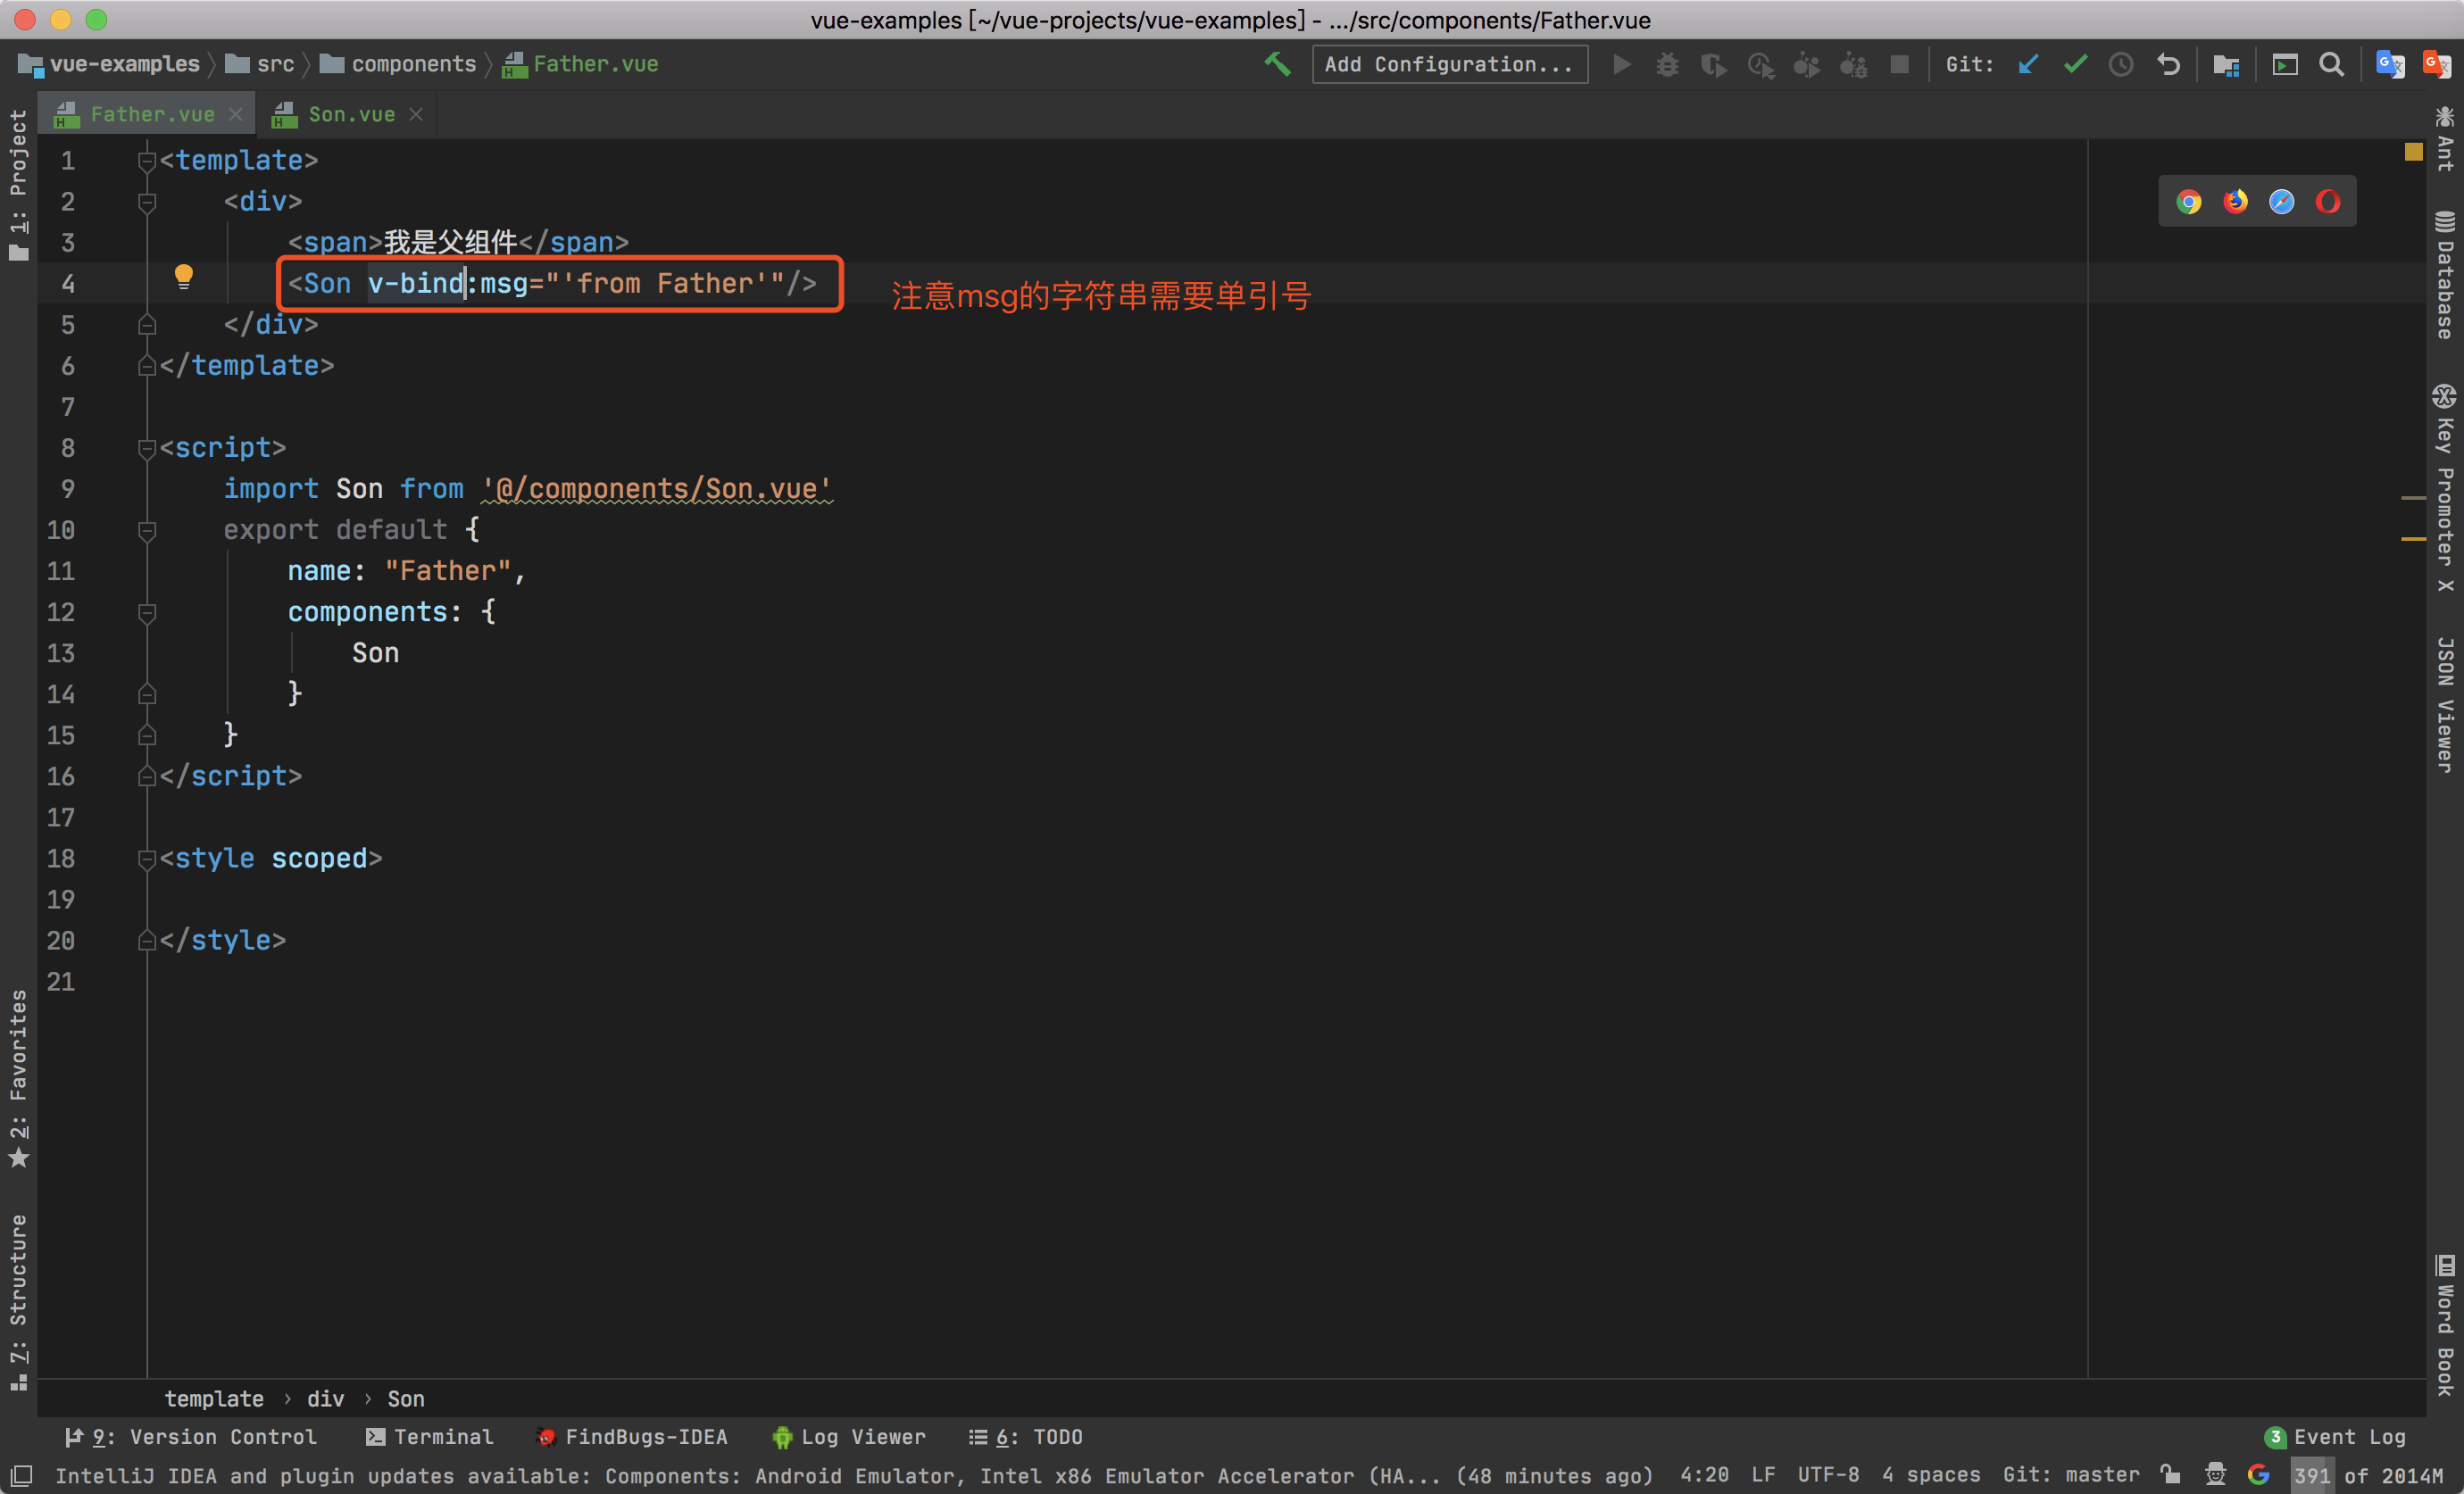Screen dimensions: 2464x1494
Task: Click the Git commit checkmark icon
Action: (x=2075, y=65)
